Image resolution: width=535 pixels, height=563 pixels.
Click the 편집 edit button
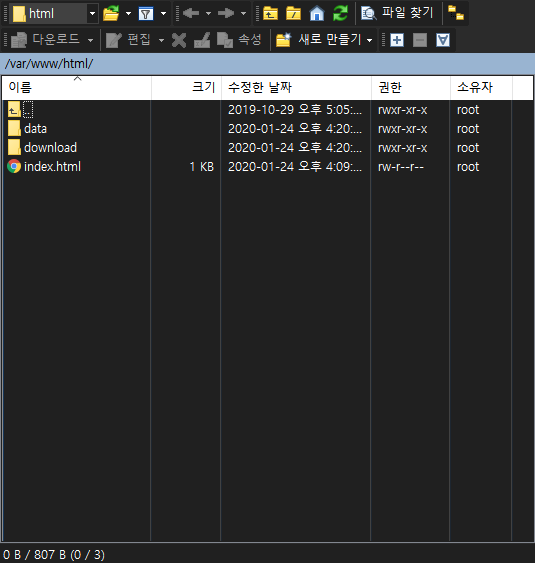[x=128, y=39]
